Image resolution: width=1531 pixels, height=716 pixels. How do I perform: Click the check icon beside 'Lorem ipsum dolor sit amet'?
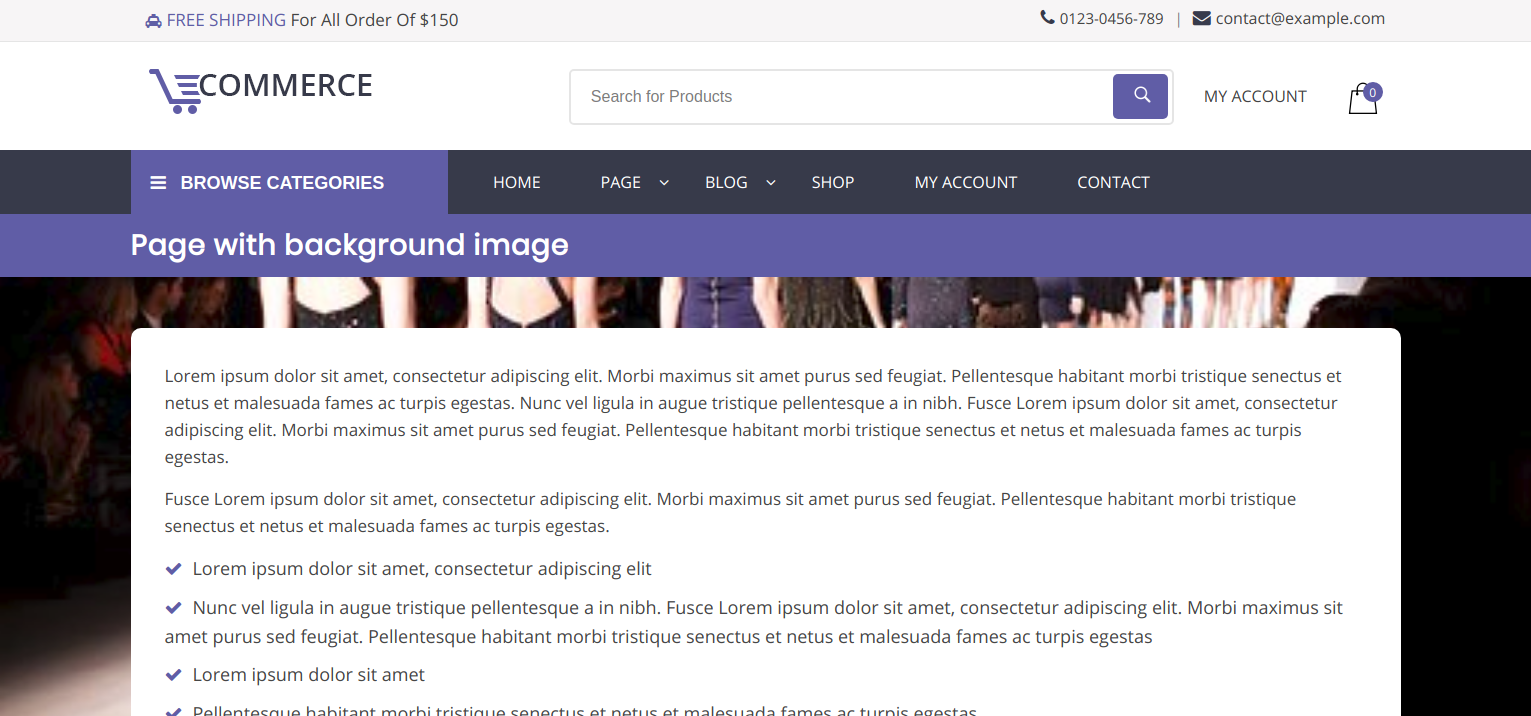tap(173, 675)
